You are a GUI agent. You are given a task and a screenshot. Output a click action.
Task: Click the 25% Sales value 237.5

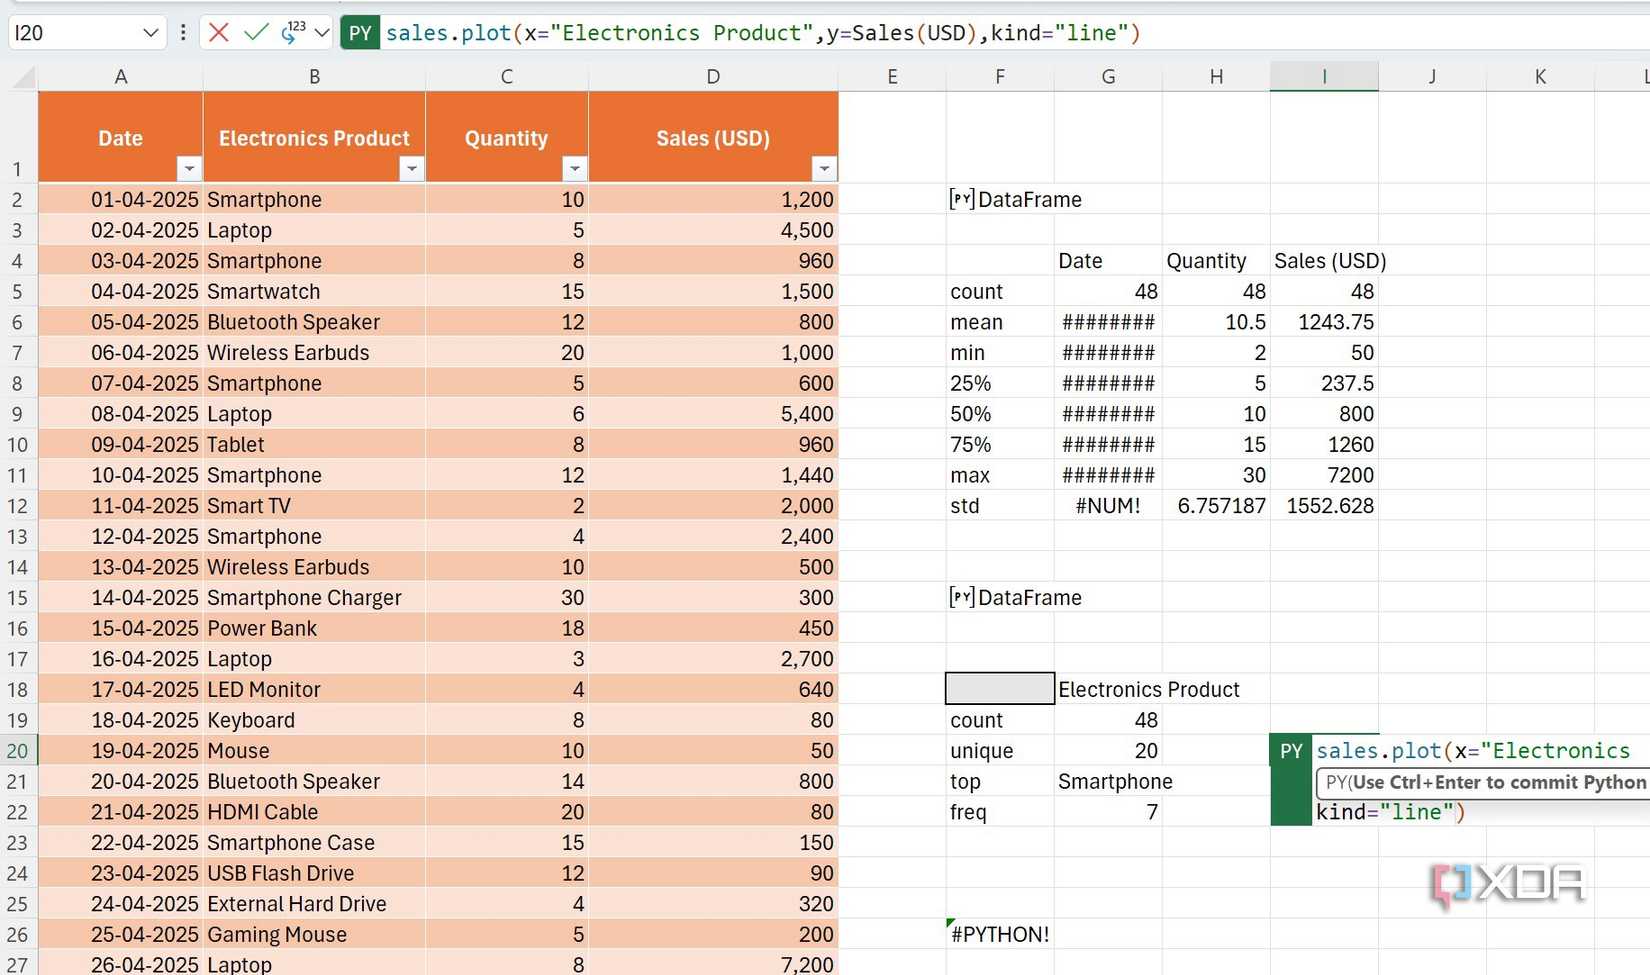click(1324, 383)
